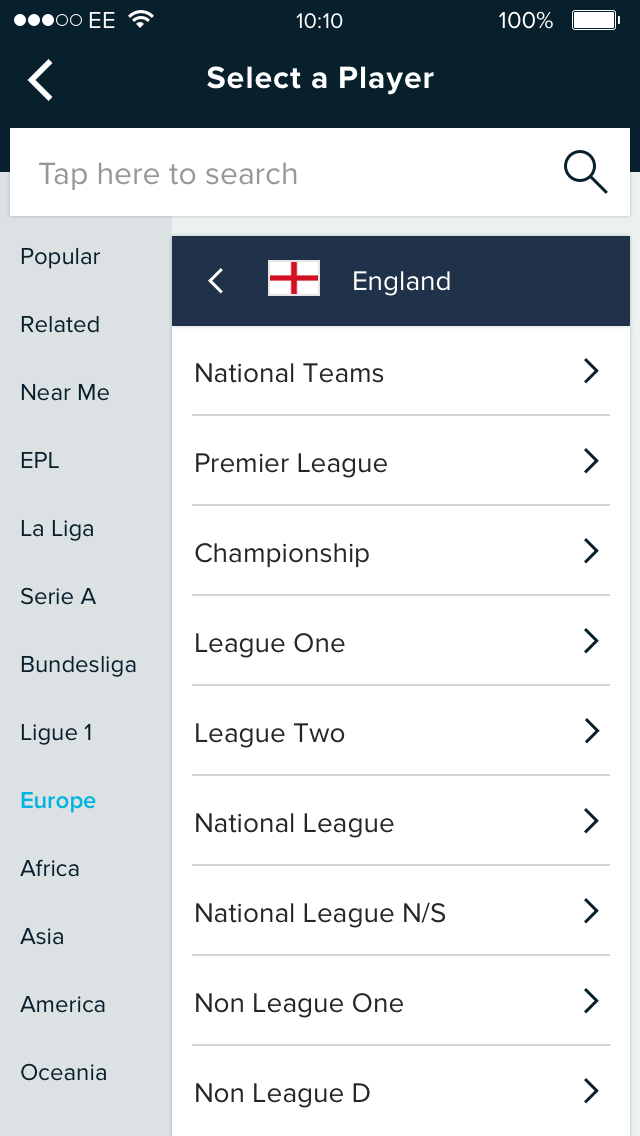This screenshot has height=1136, width=640.
Task: Open the National League row
Action: click(400, 823)
